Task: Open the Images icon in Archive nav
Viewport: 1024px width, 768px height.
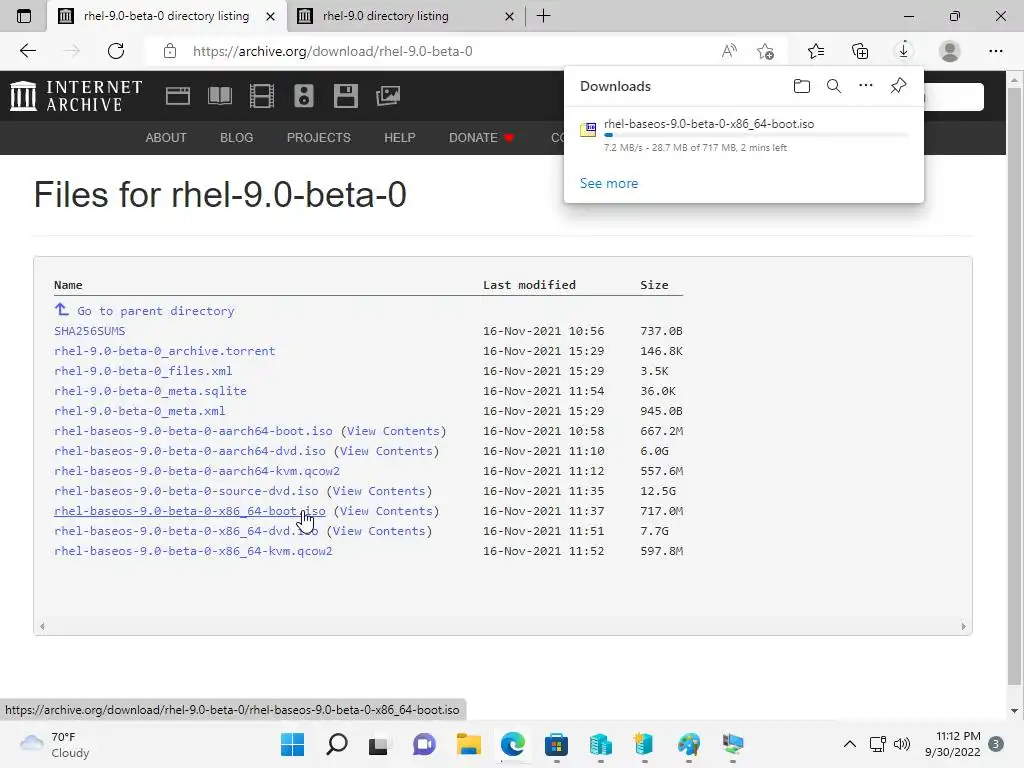Action: coord(388,96)
